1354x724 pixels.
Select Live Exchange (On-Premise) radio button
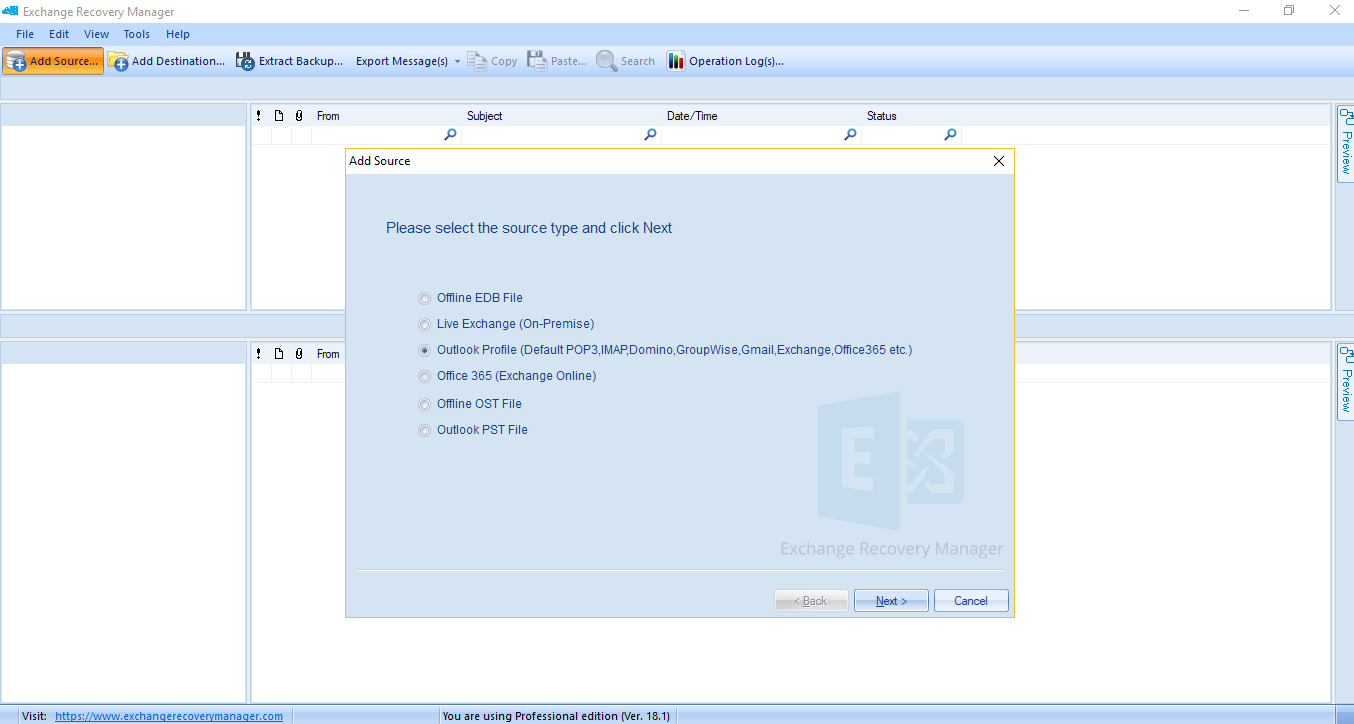[x=425, y=324]
